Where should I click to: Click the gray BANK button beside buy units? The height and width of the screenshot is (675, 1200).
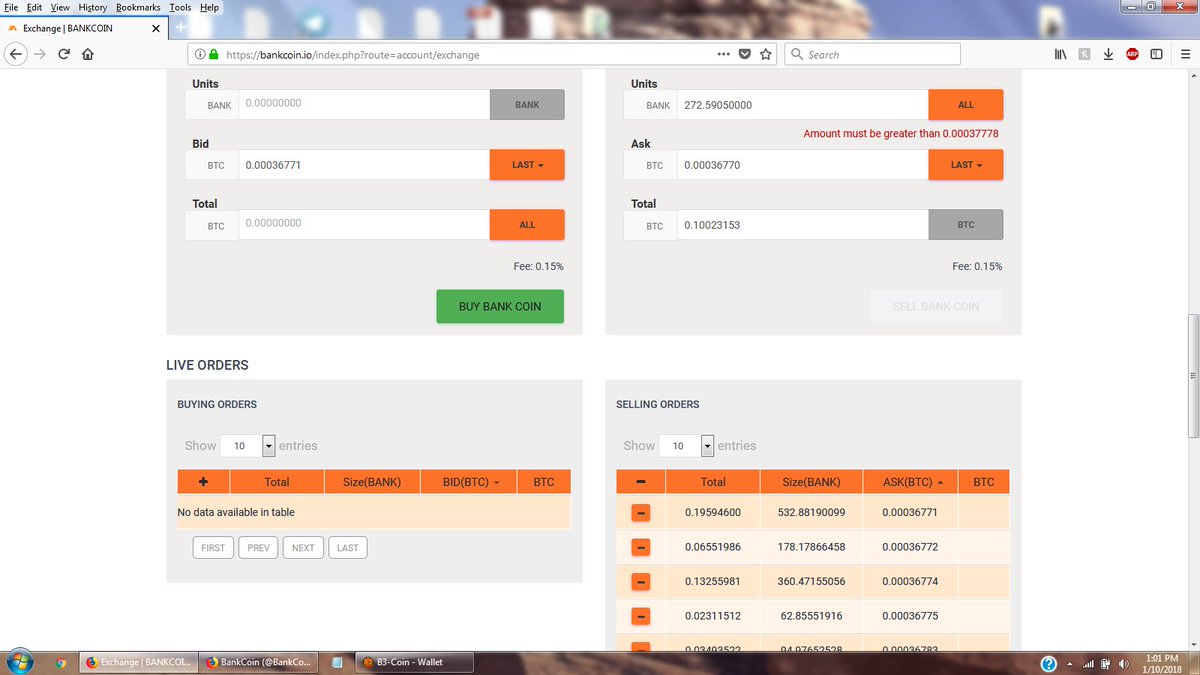(x=527, y=105)
